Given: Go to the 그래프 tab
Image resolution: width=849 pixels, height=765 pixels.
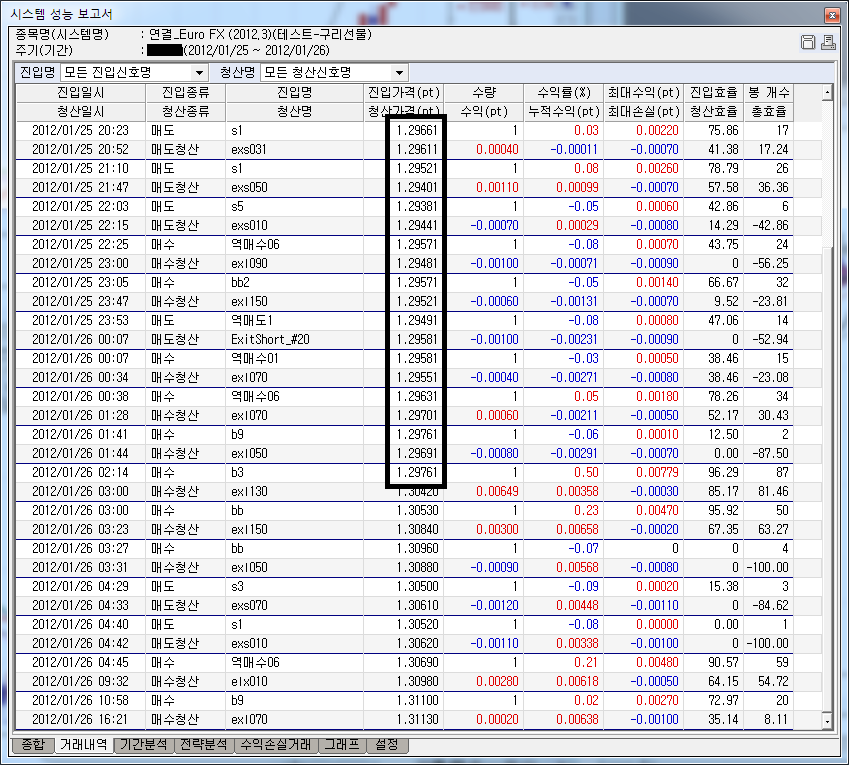Looking at the screenshot, I should click(x=338, y=745).
